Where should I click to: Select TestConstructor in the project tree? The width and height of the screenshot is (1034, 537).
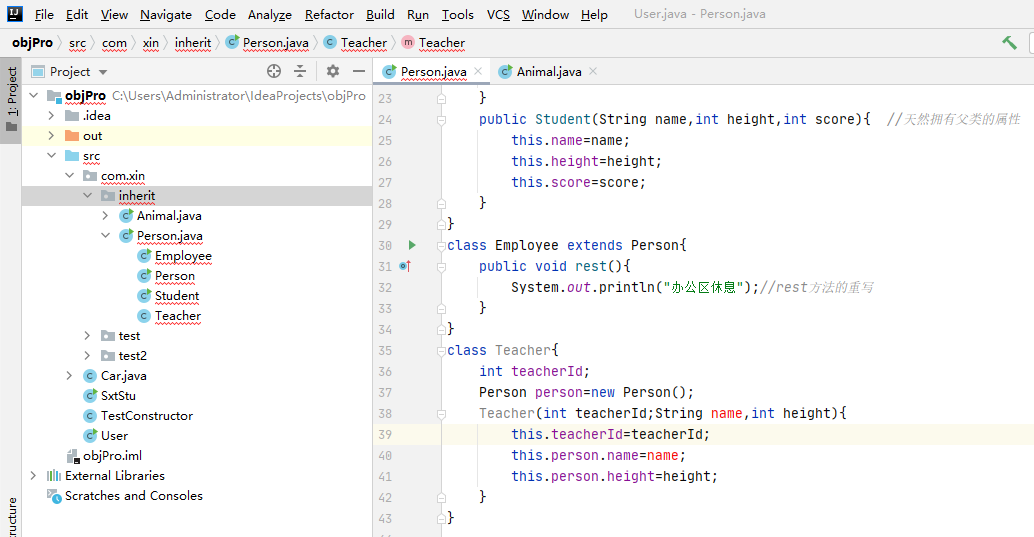point(146,416)
